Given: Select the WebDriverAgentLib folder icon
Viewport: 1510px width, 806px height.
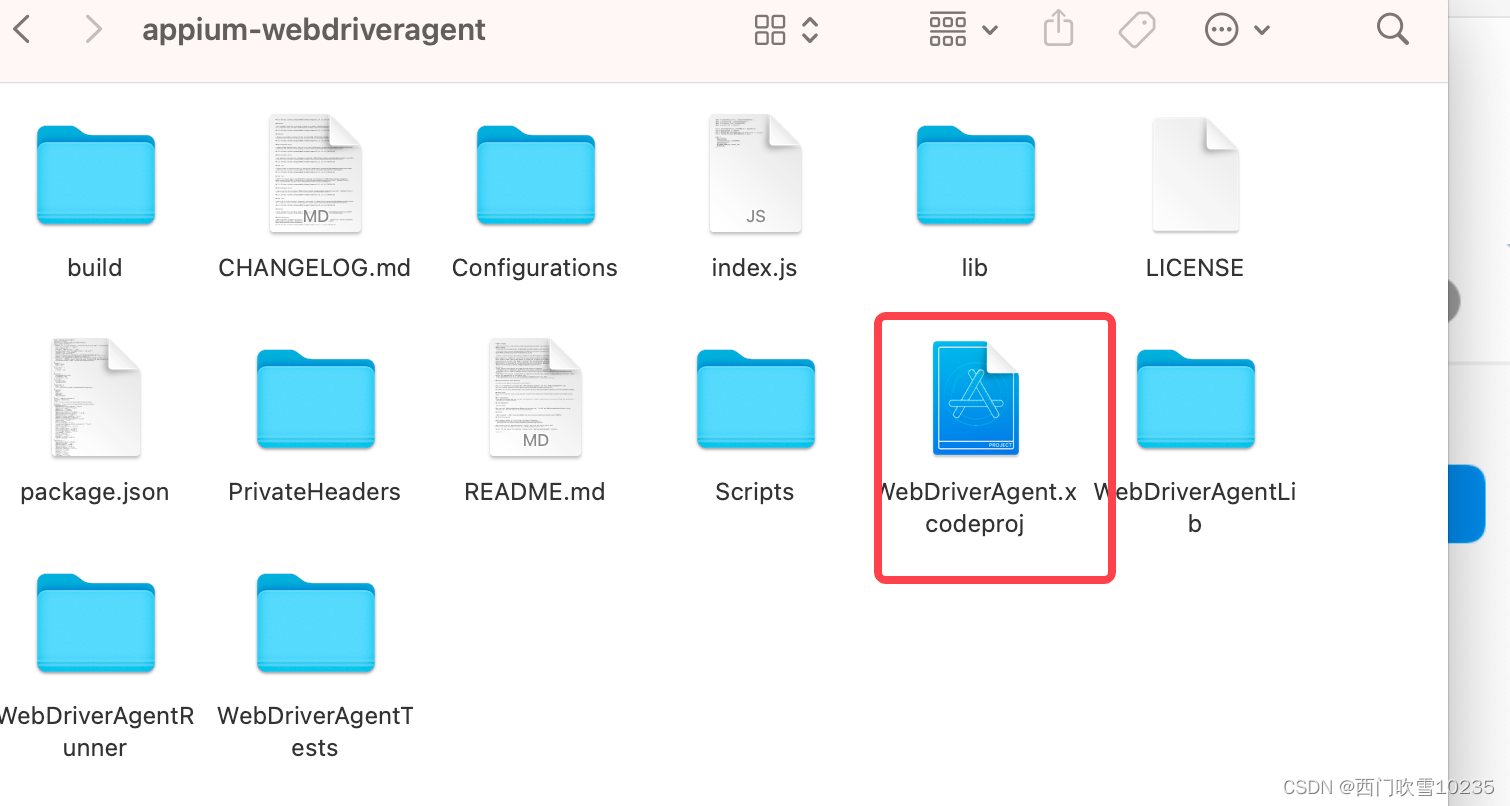Looking at the screenshot, I should click(x=1195, y=399).
